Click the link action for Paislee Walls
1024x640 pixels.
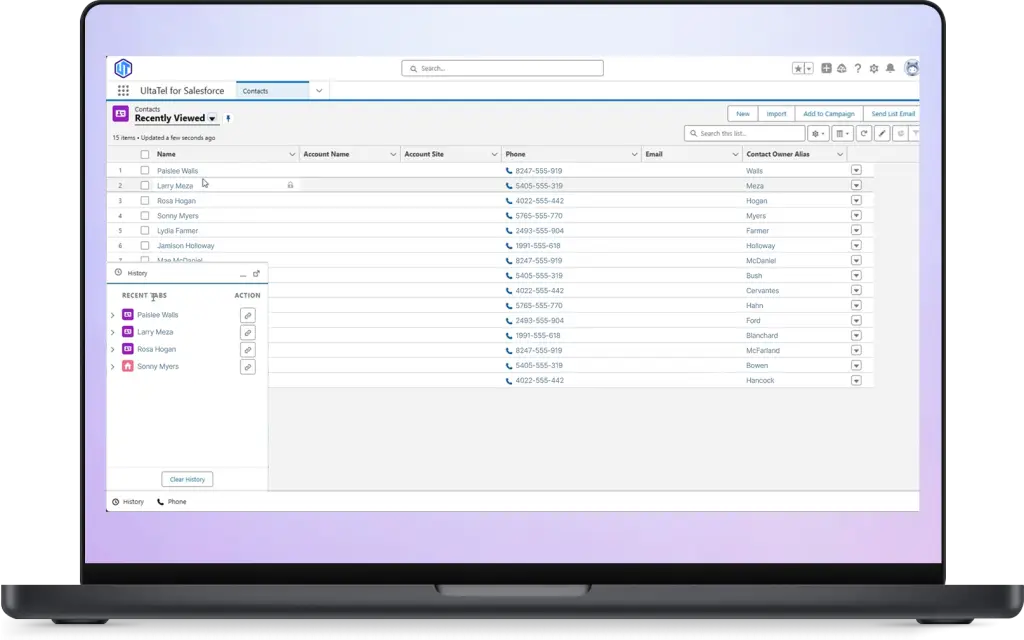point(248,315)
